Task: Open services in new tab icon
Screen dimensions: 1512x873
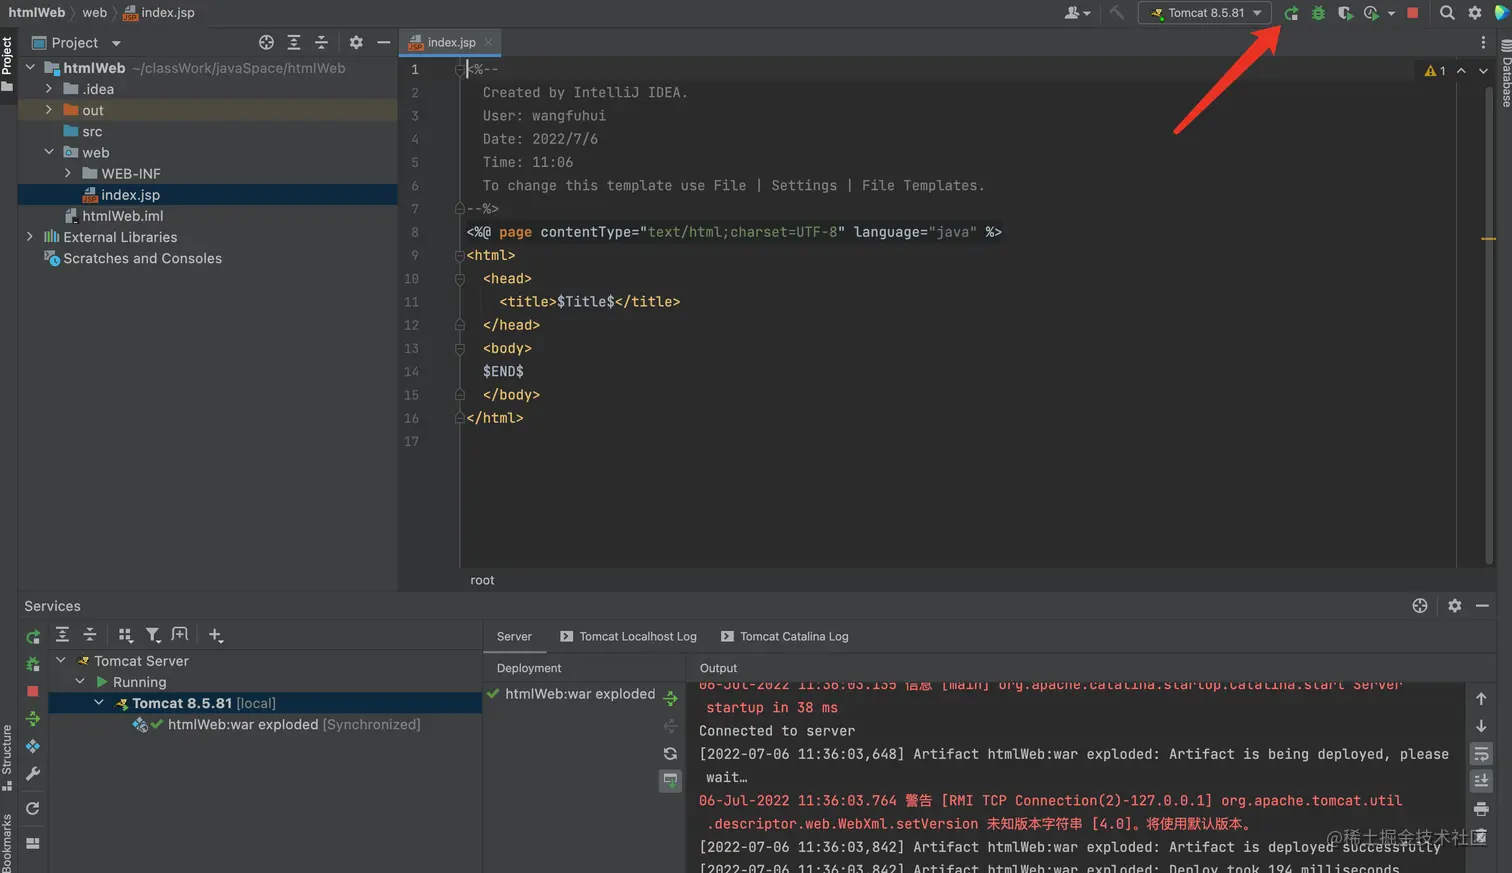Action: pyautogui.click(x=180, y=634)
